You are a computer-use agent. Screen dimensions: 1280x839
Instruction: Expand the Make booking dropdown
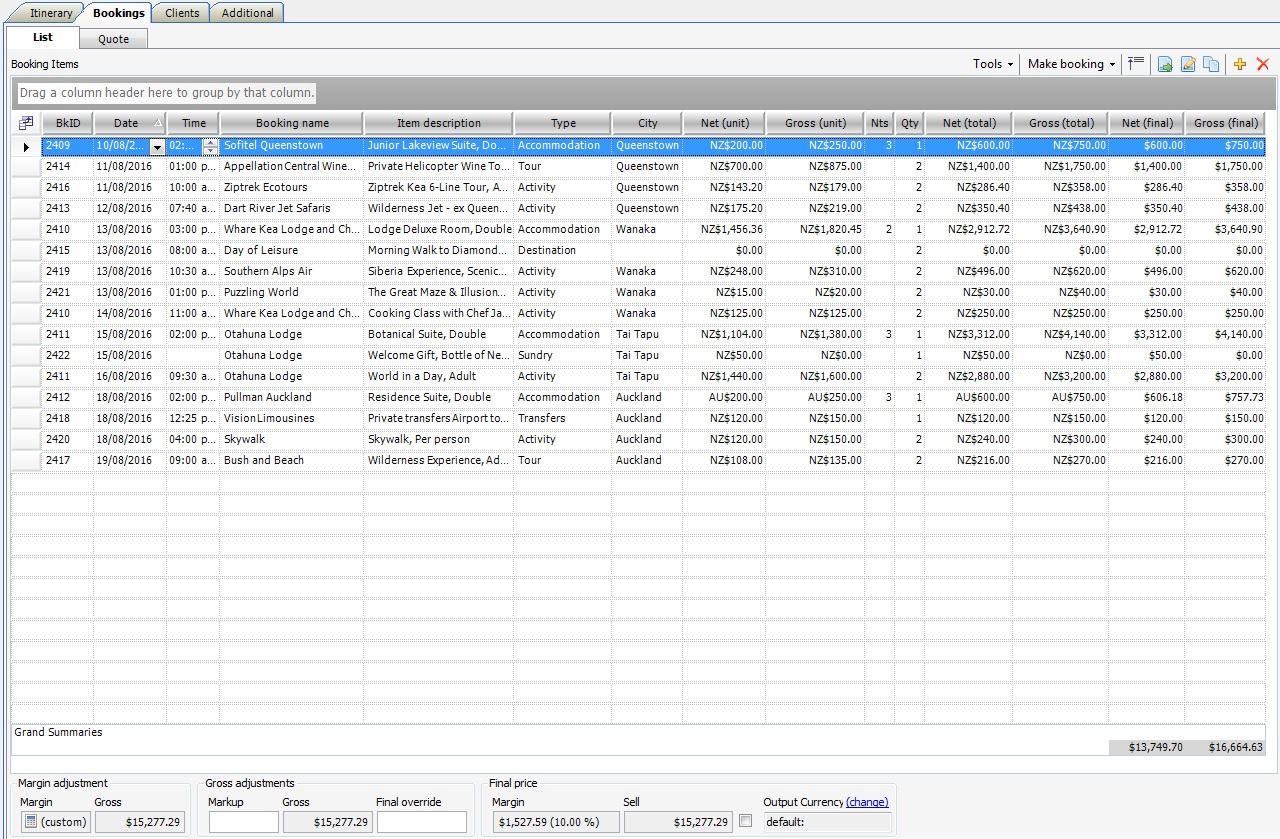pos(1071,64)
